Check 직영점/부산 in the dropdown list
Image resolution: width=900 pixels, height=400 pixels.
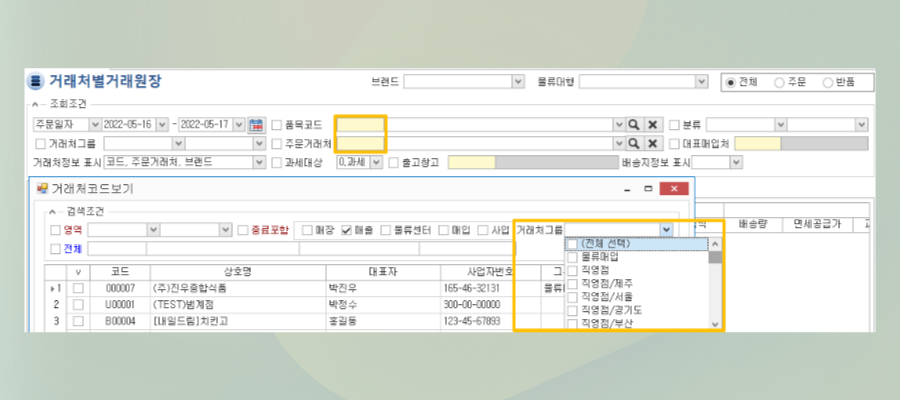(572, 324)
